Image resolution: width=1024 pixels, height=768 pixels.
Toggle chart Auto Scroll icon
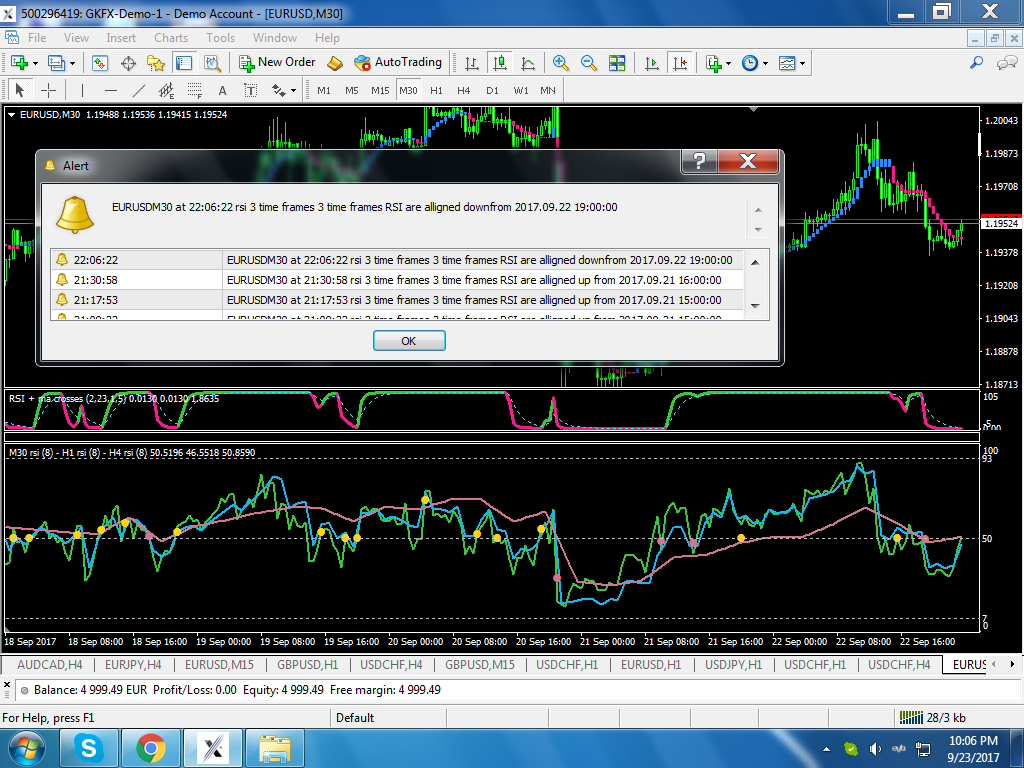[x=652, y=63]
